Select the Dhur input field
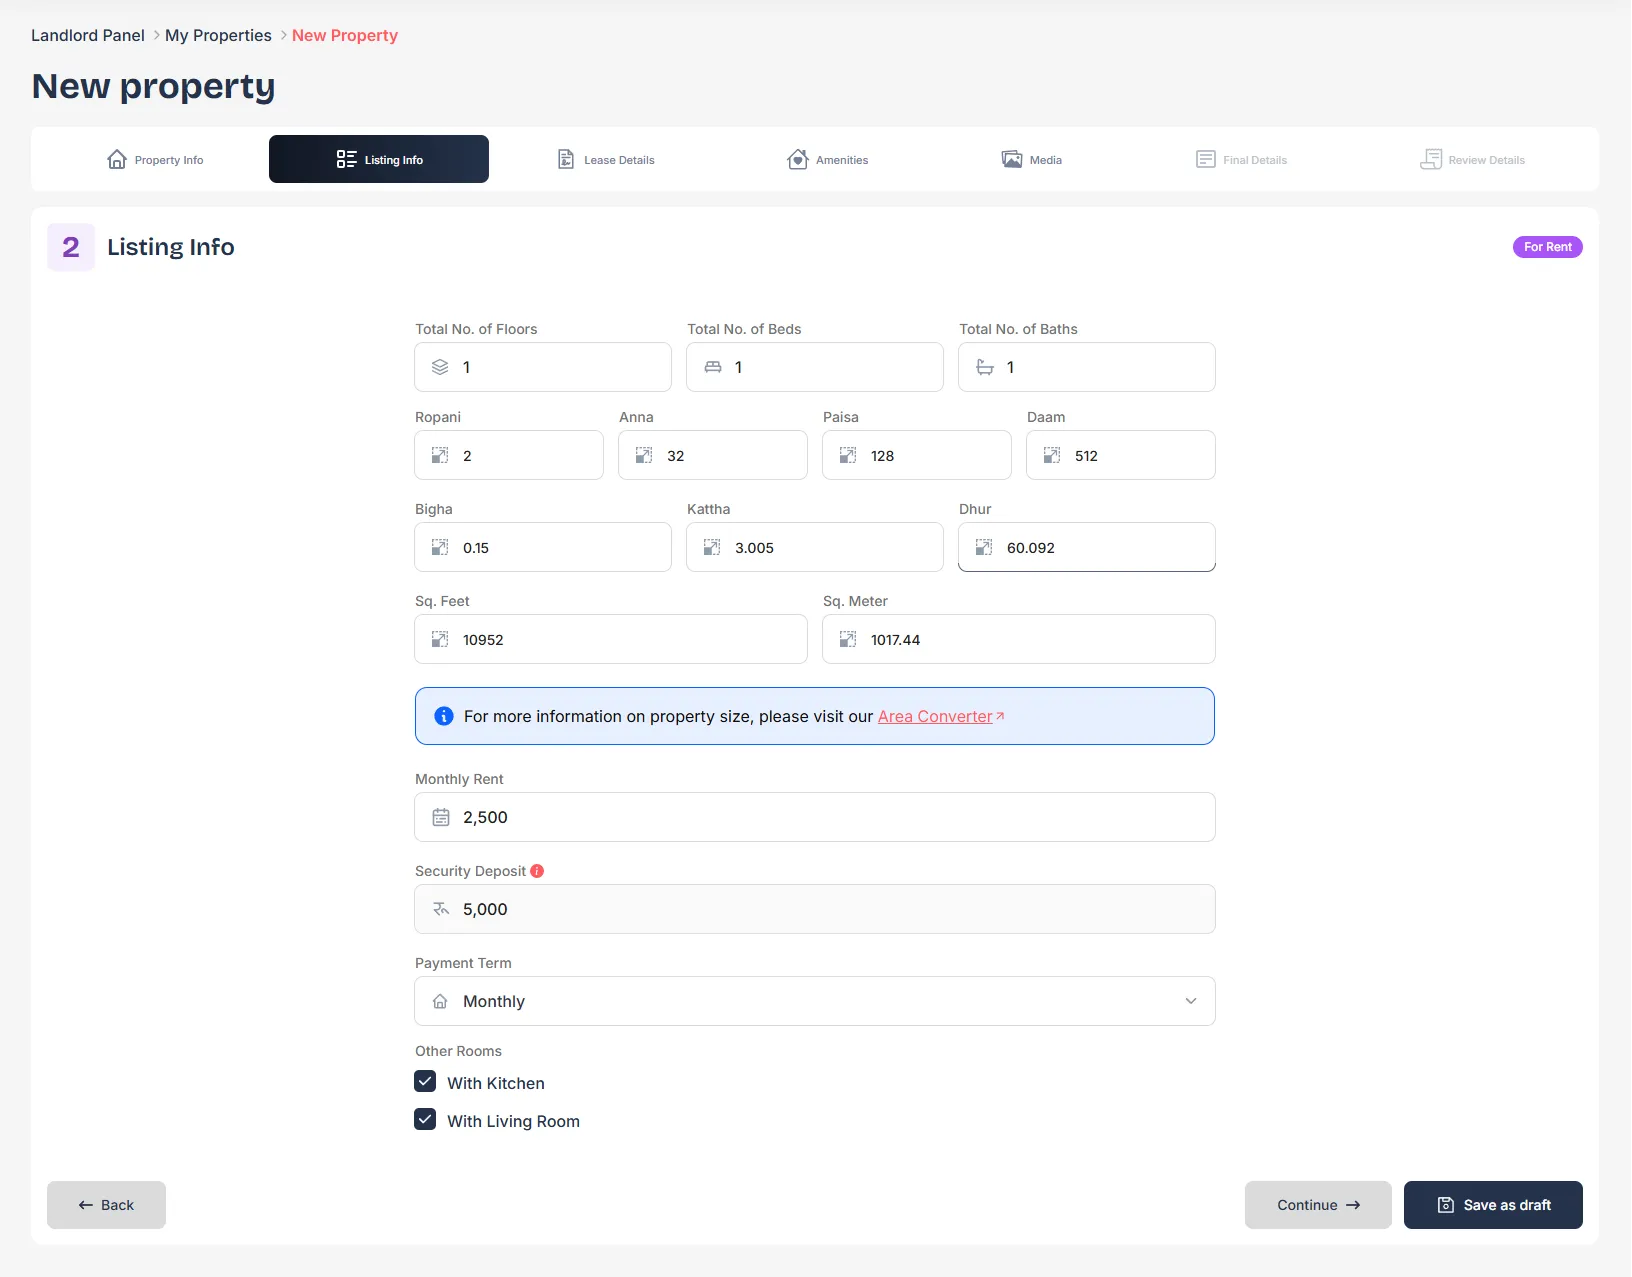This screenshot has width=1632, height=1277. 1087,547
